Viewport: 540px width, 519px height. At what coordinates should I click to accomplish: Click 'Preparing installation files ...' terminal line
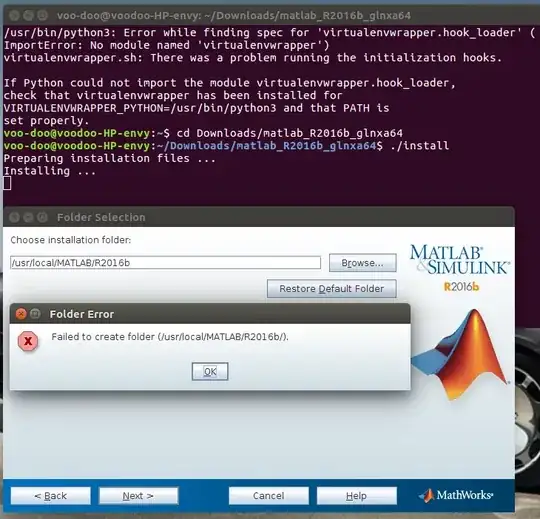pos(110,158)
